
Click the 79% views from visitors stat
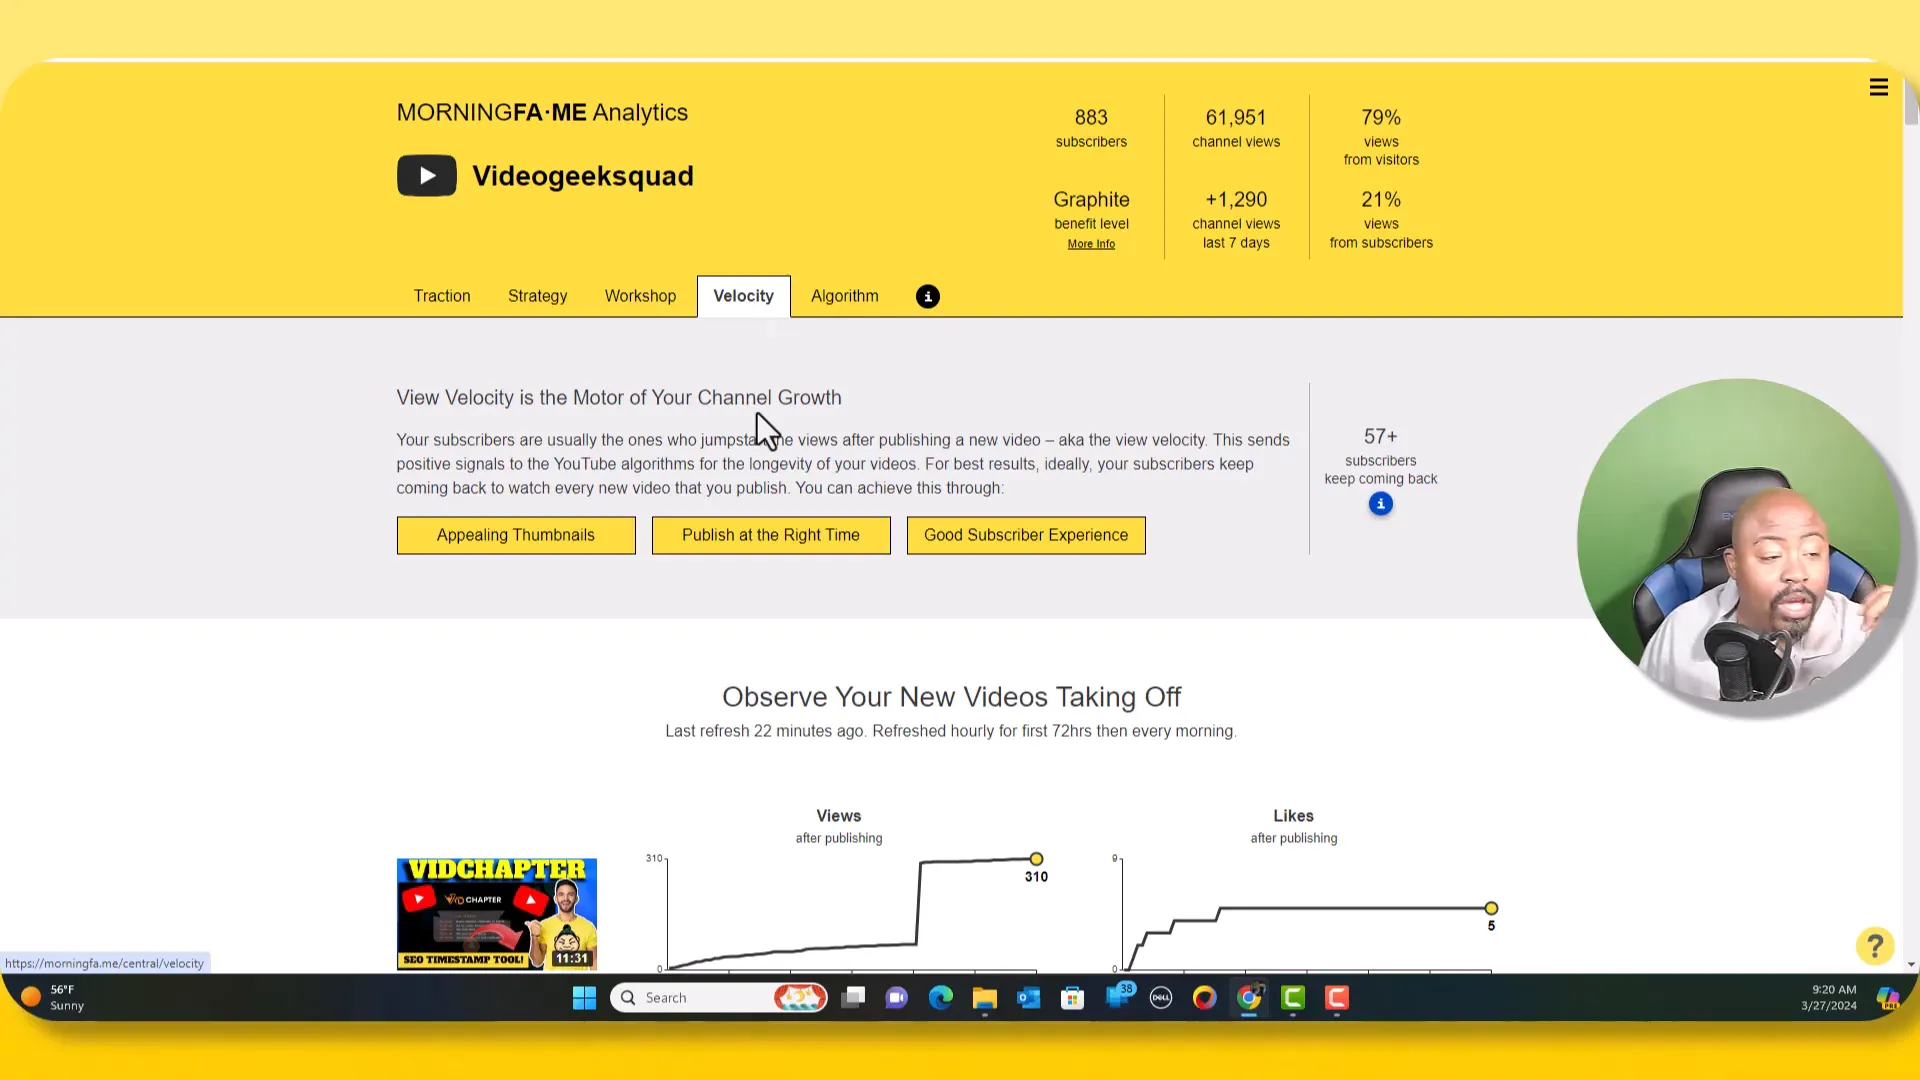click(x=1381, y=137)
